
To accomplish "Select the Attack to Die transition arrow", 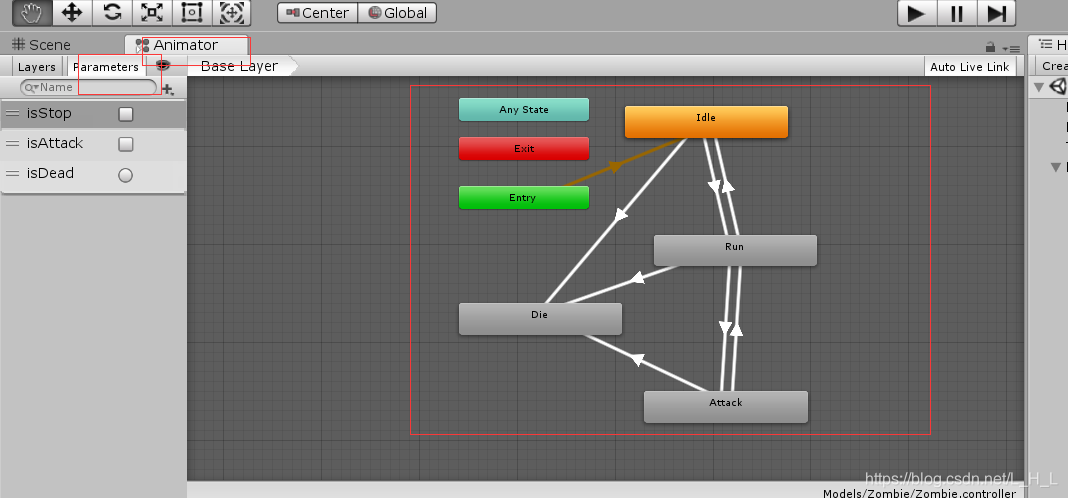I will point(636,359).
